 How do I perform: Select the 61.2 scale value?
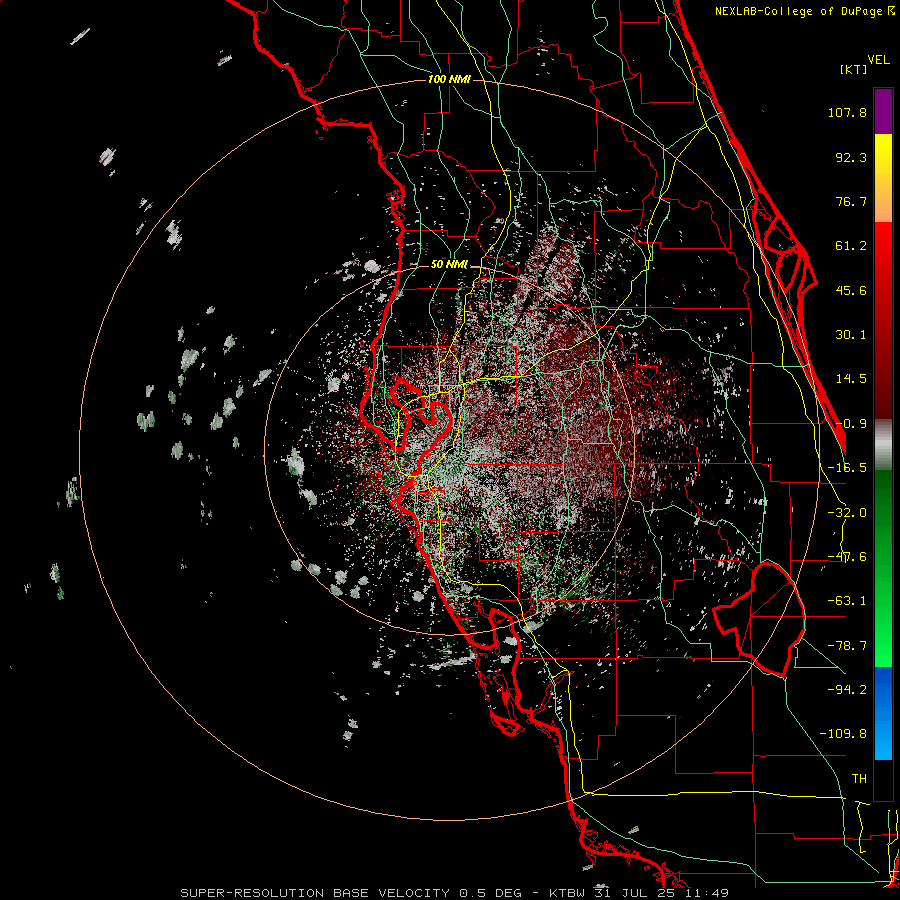click(851, 246)
